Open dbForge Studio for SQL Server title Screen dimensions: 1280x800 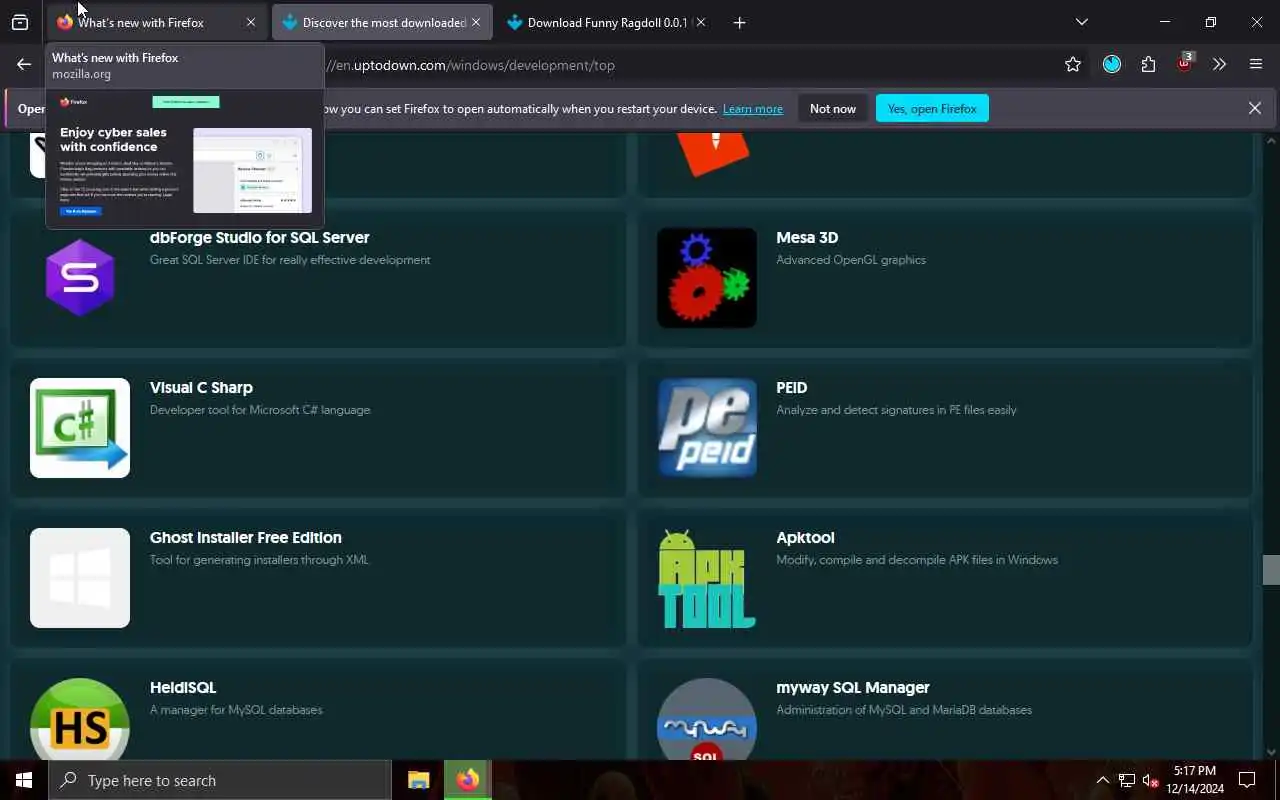(260, 238)
